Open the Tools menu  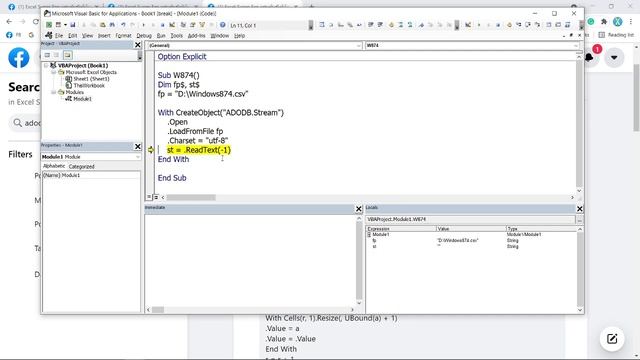176,36
